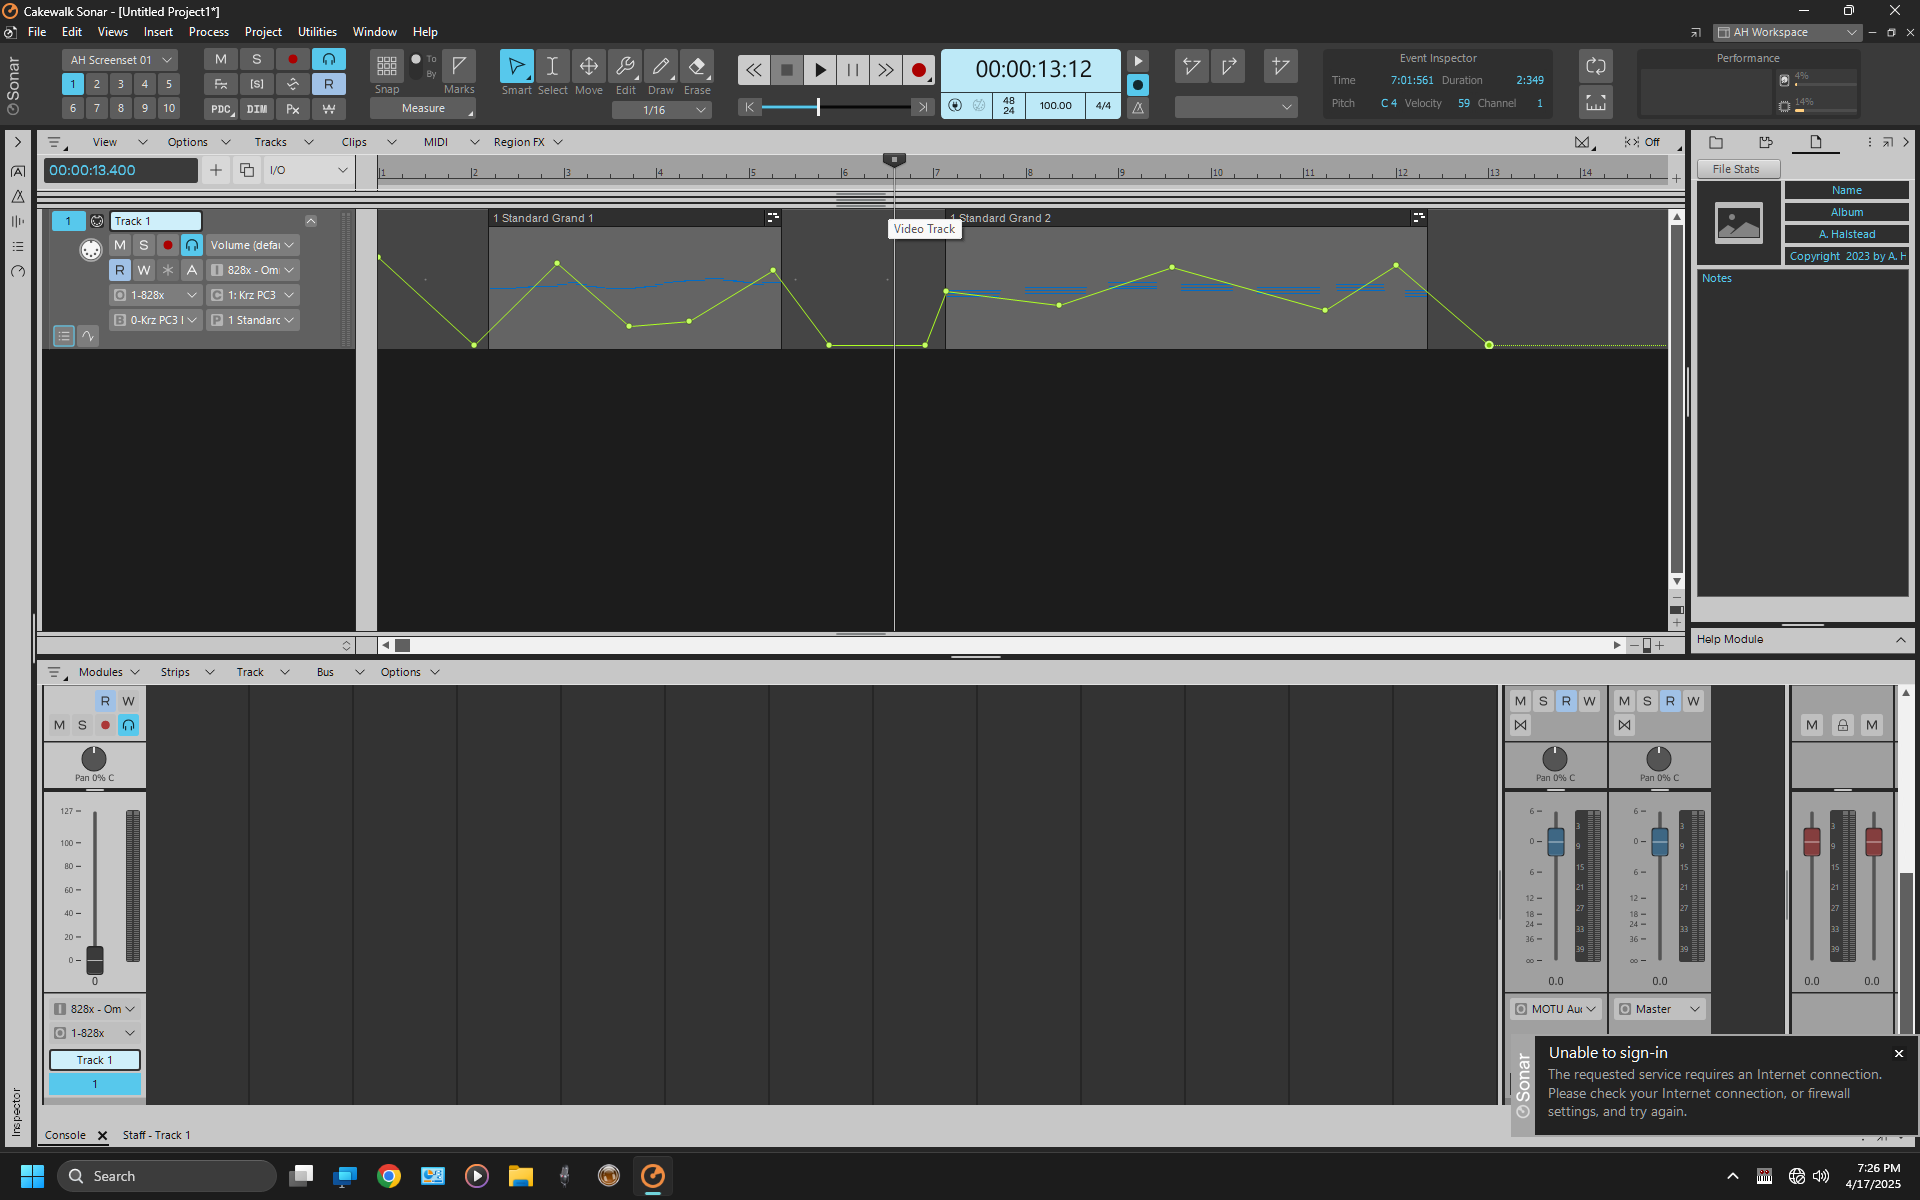Toggle Track 1 Mute button
This screenshot has width=1920, height=1200.
tap(120, 245)
